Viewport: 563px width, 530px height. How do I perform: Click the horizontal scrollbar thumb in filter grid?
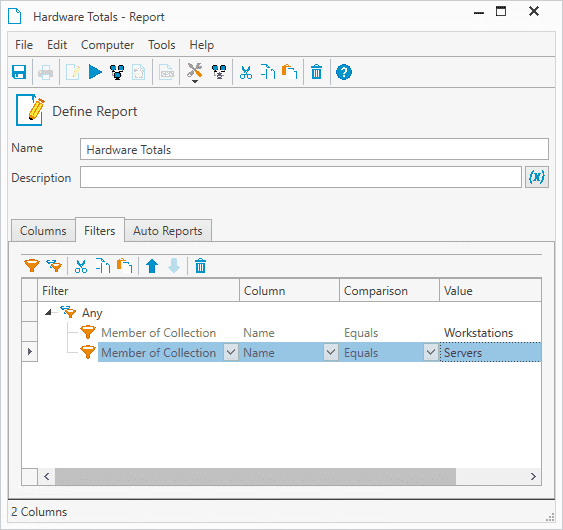[255, 476]
